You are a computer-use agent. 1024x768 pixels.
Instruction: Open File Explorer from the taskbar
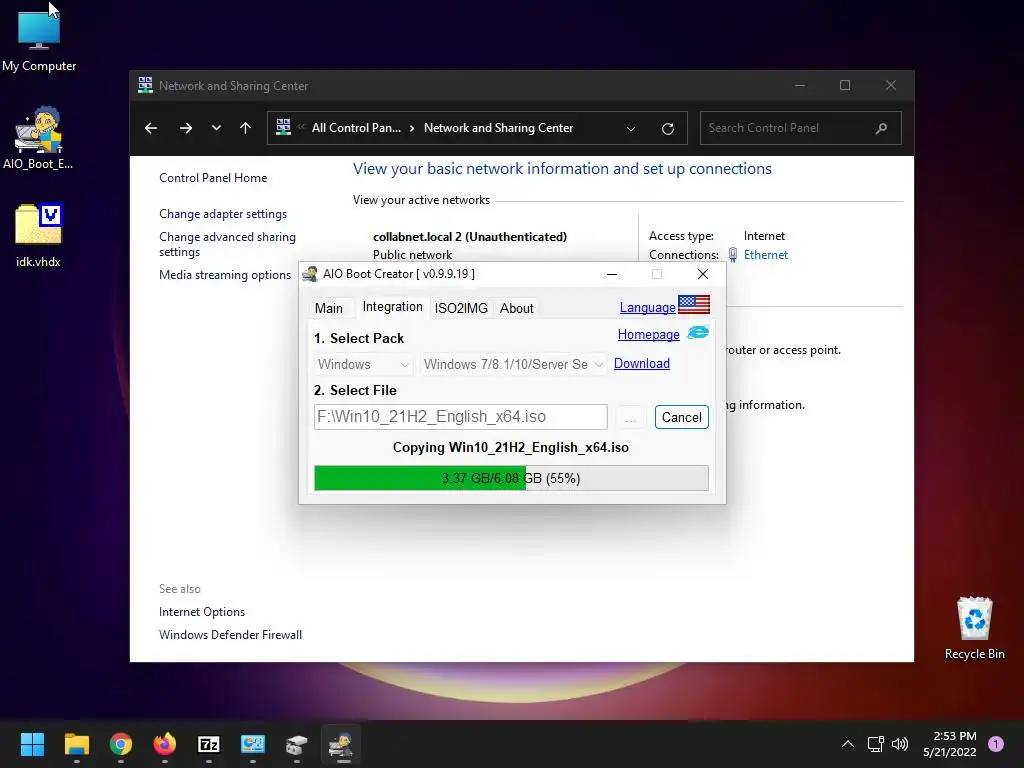point(76,744)
